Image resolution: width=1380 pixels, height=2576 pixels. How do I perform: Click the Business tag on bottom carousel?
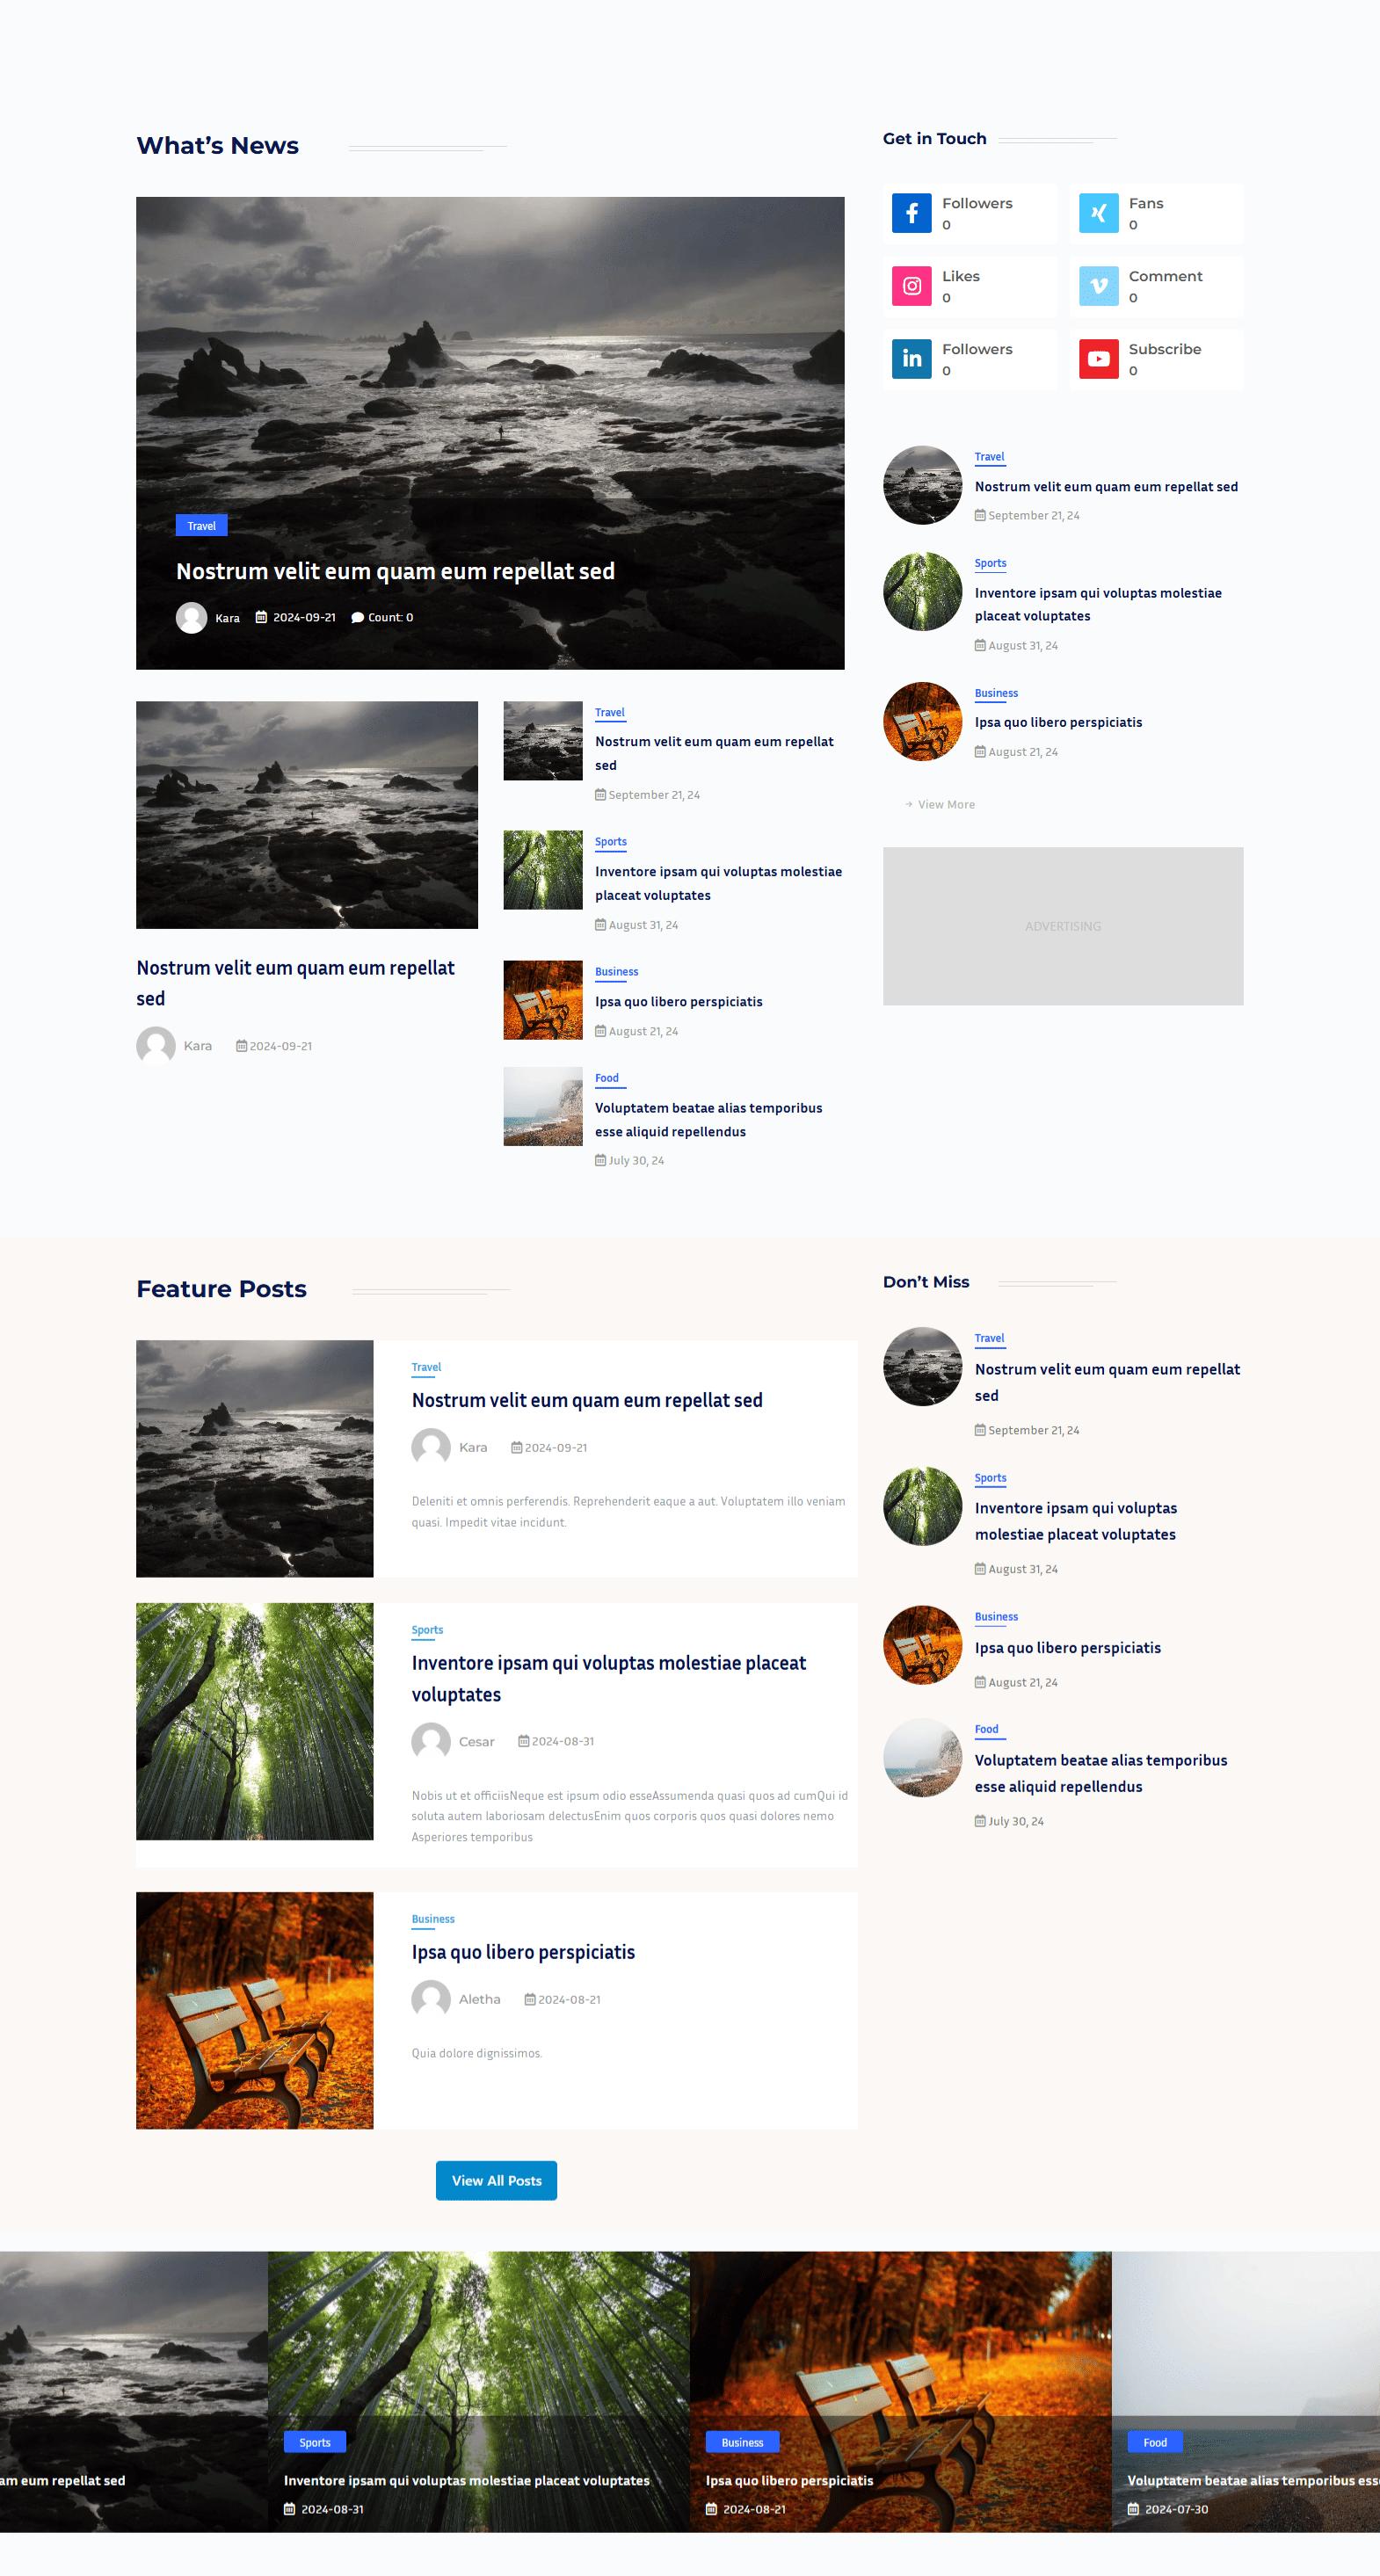tap(742, 2442)
